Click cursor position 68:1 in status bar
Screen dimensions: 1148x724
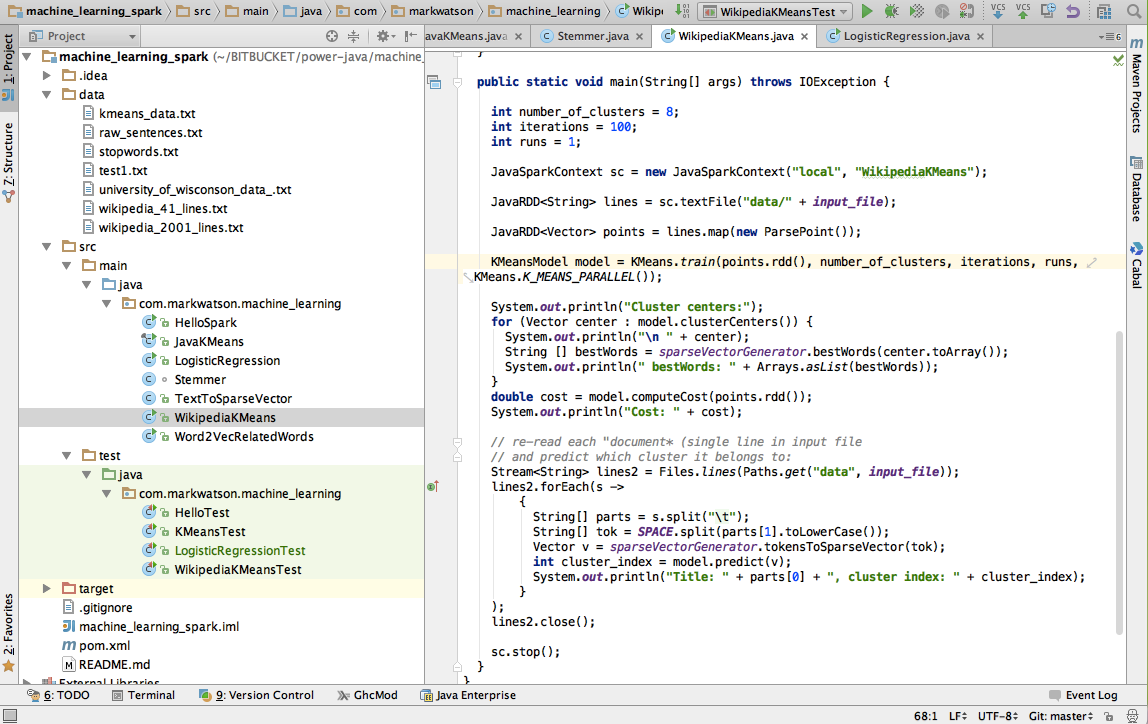point(925,716)
